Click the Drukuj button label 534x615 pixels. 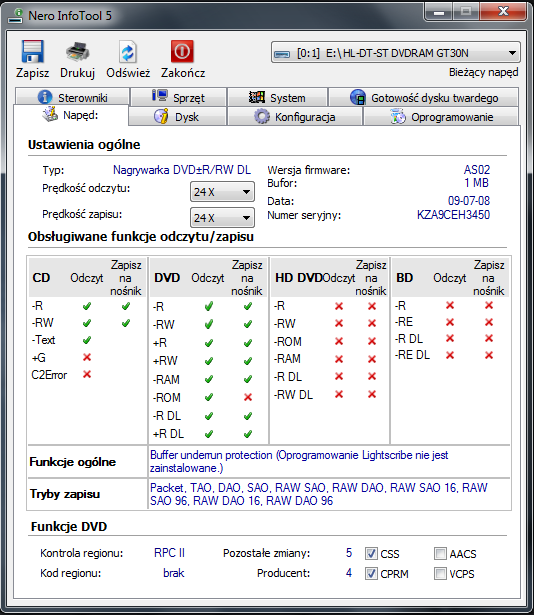coord(78,73)
